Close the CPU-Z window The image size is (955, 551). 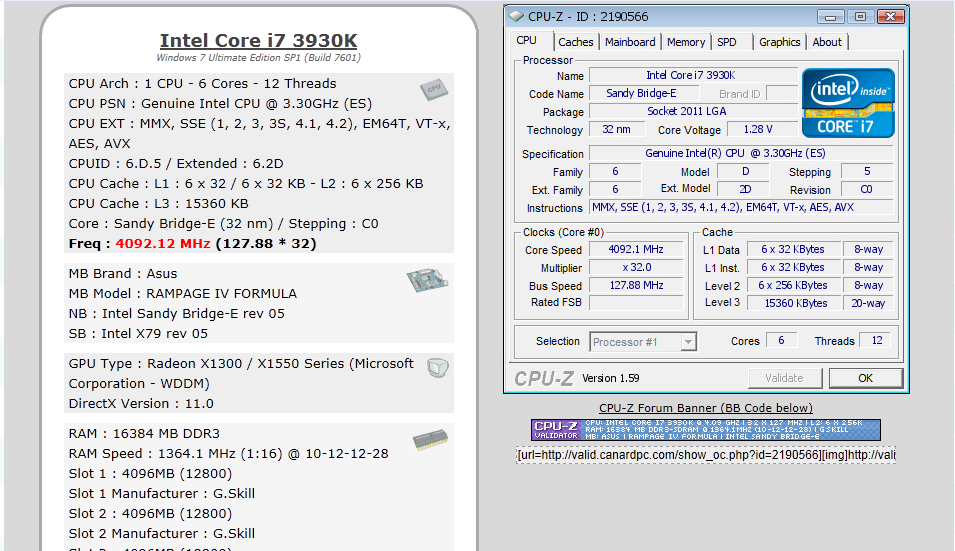890,17
